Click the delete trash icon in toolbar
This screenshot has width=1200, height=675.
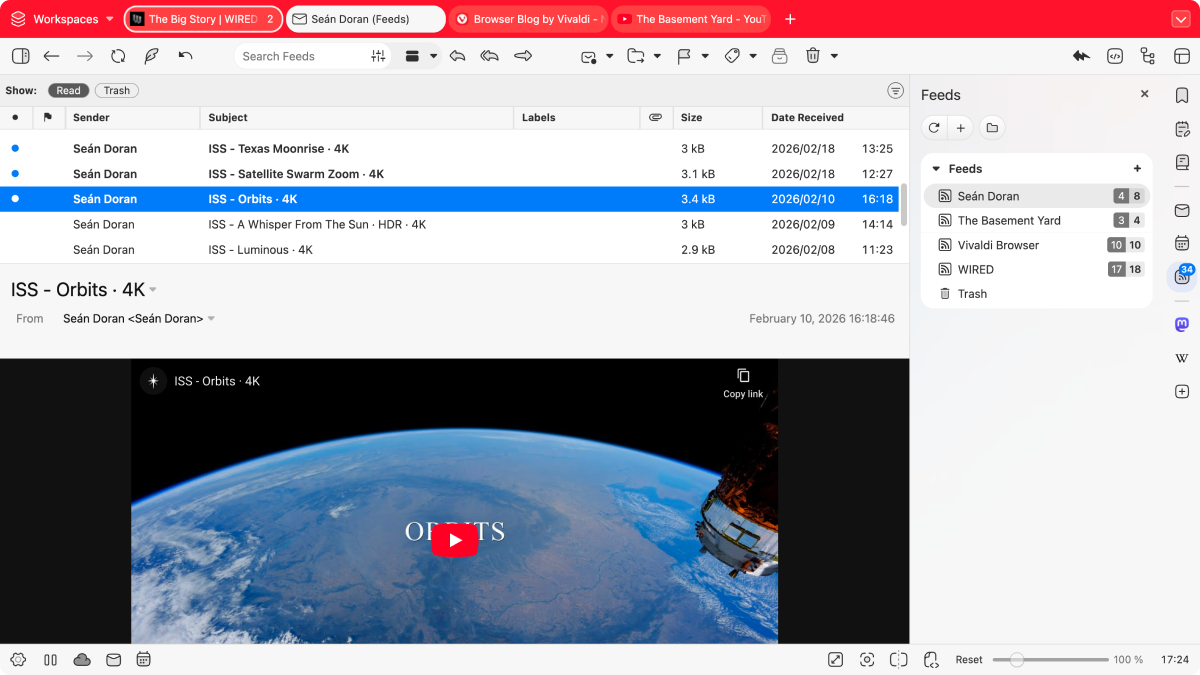coord(813,56)
